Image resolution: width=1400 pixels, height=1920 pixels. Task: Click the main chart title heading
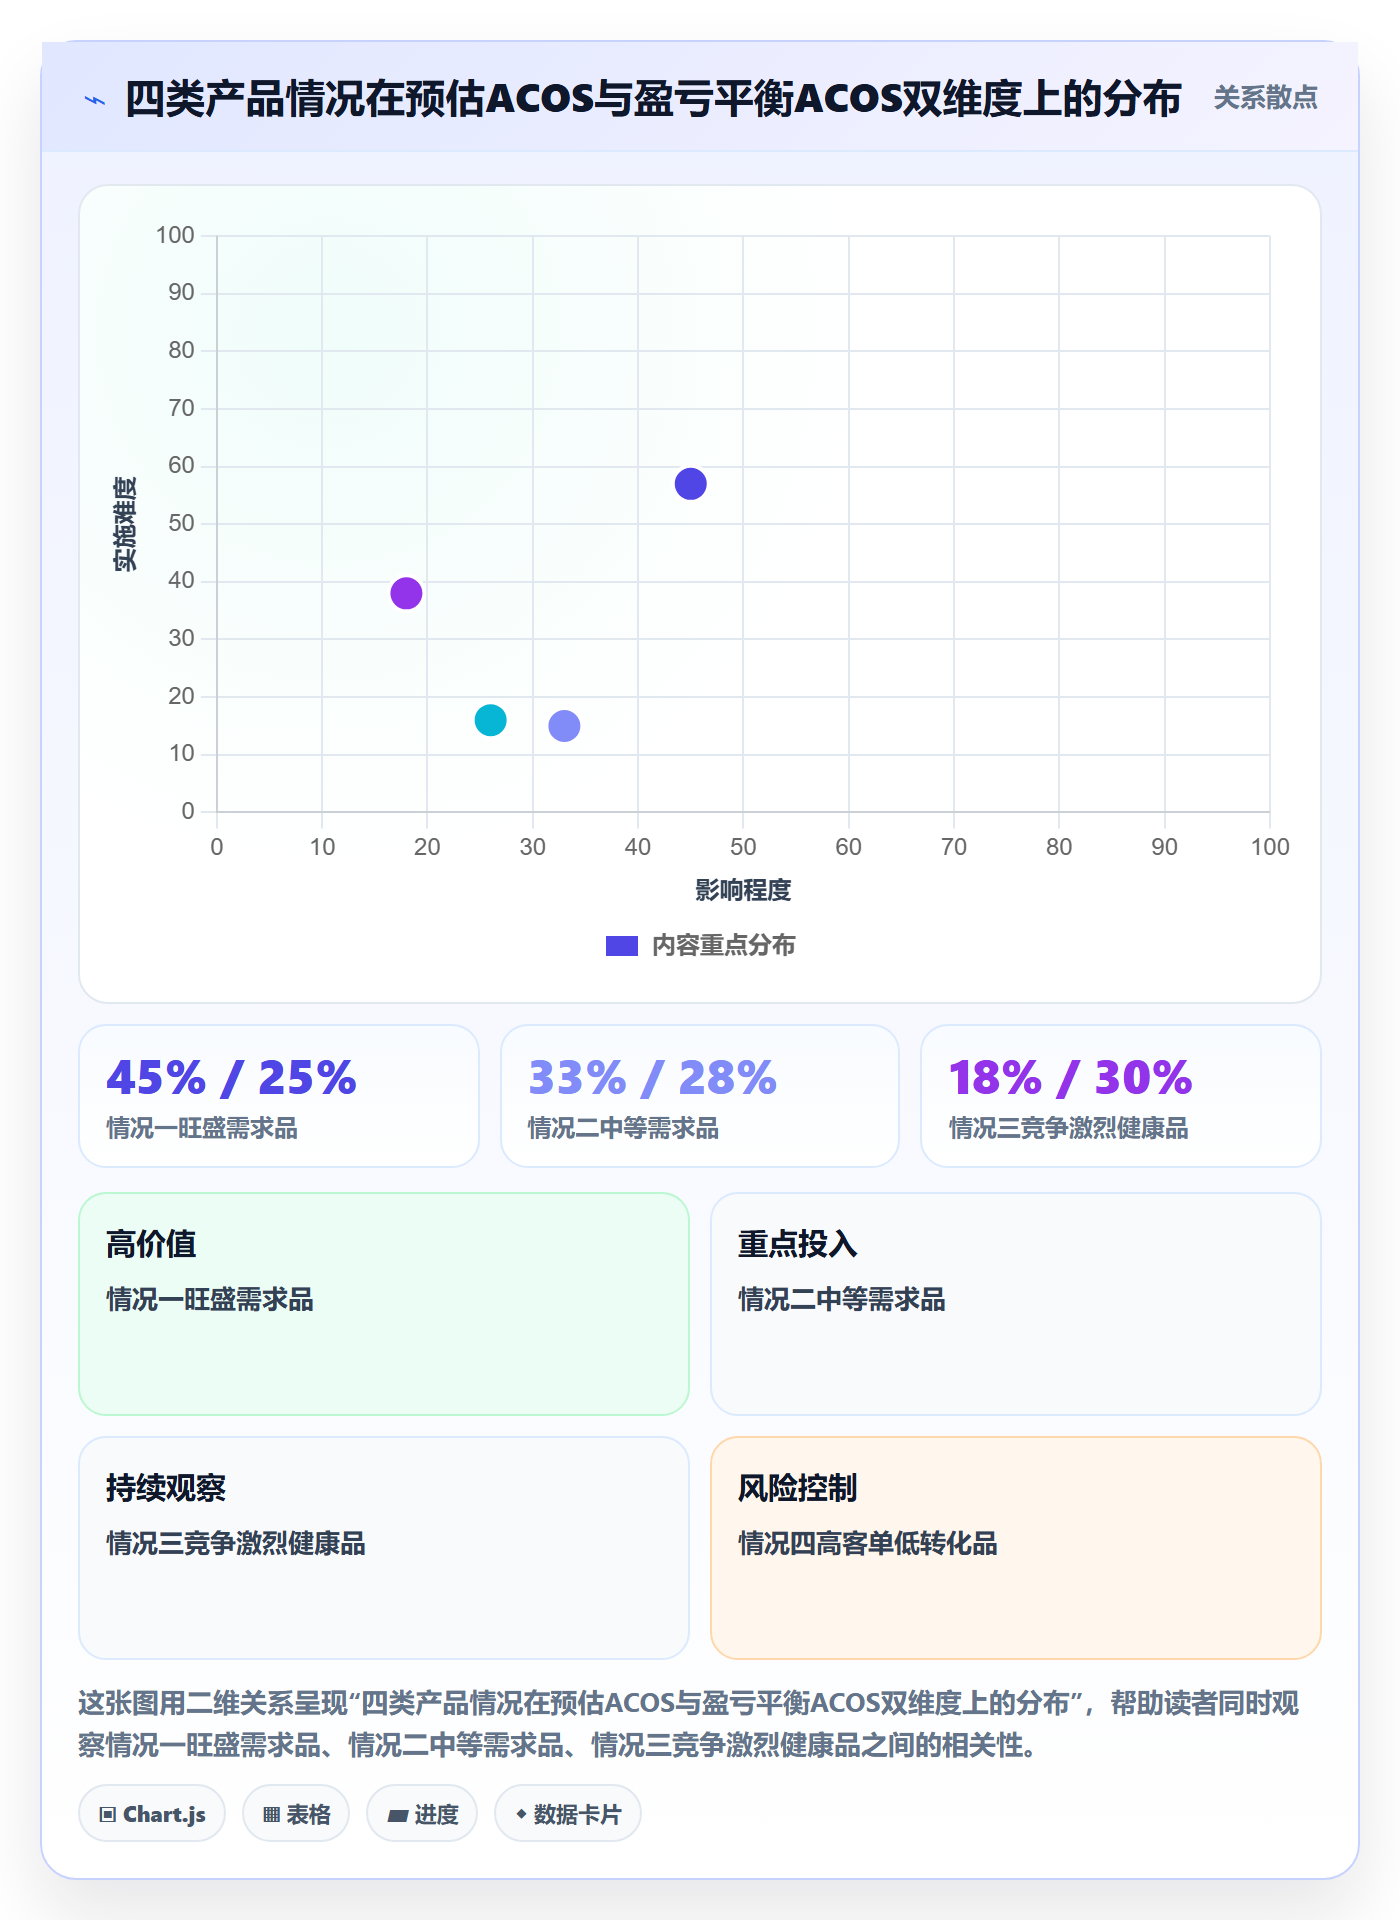[653, 99]
